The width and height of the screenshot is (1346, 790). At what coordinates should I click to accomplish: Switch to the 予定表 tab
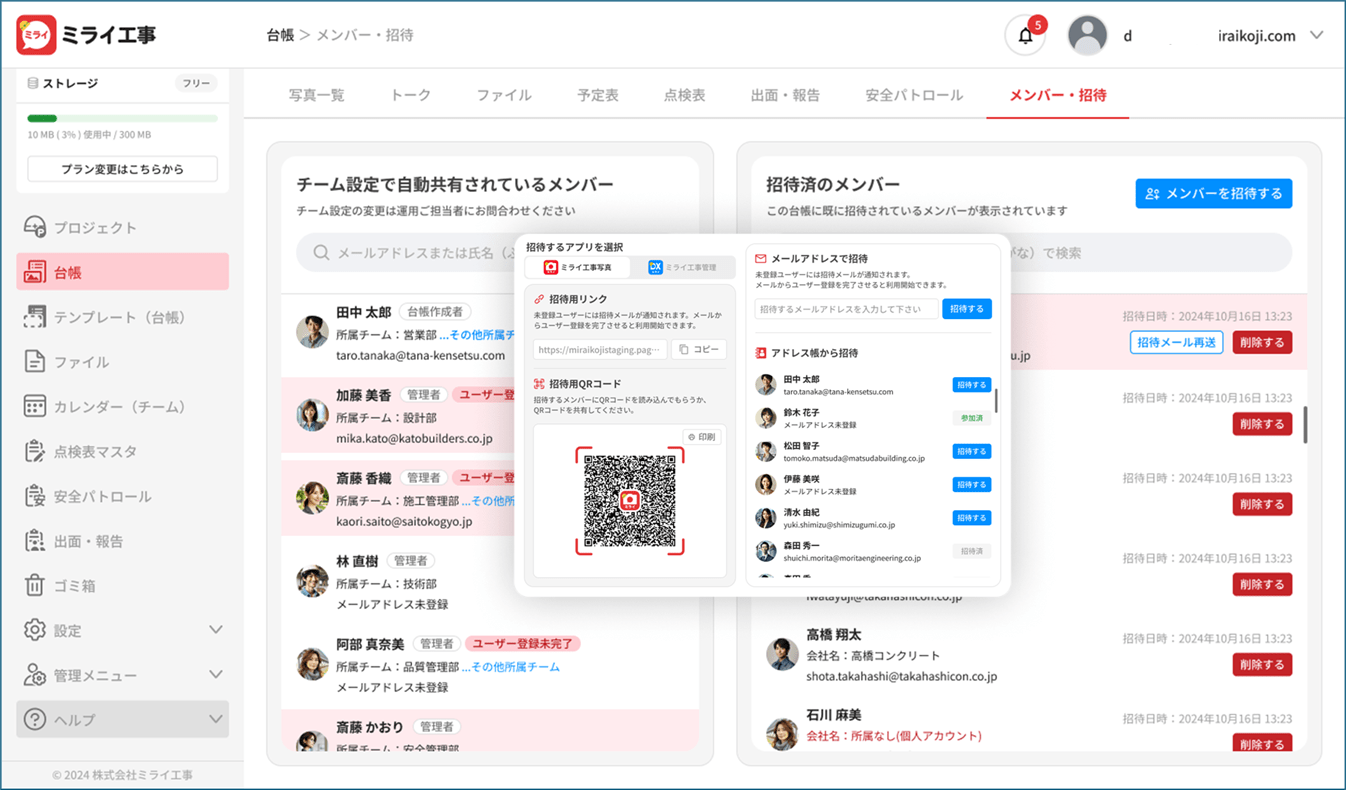click(x=598, y=95)
